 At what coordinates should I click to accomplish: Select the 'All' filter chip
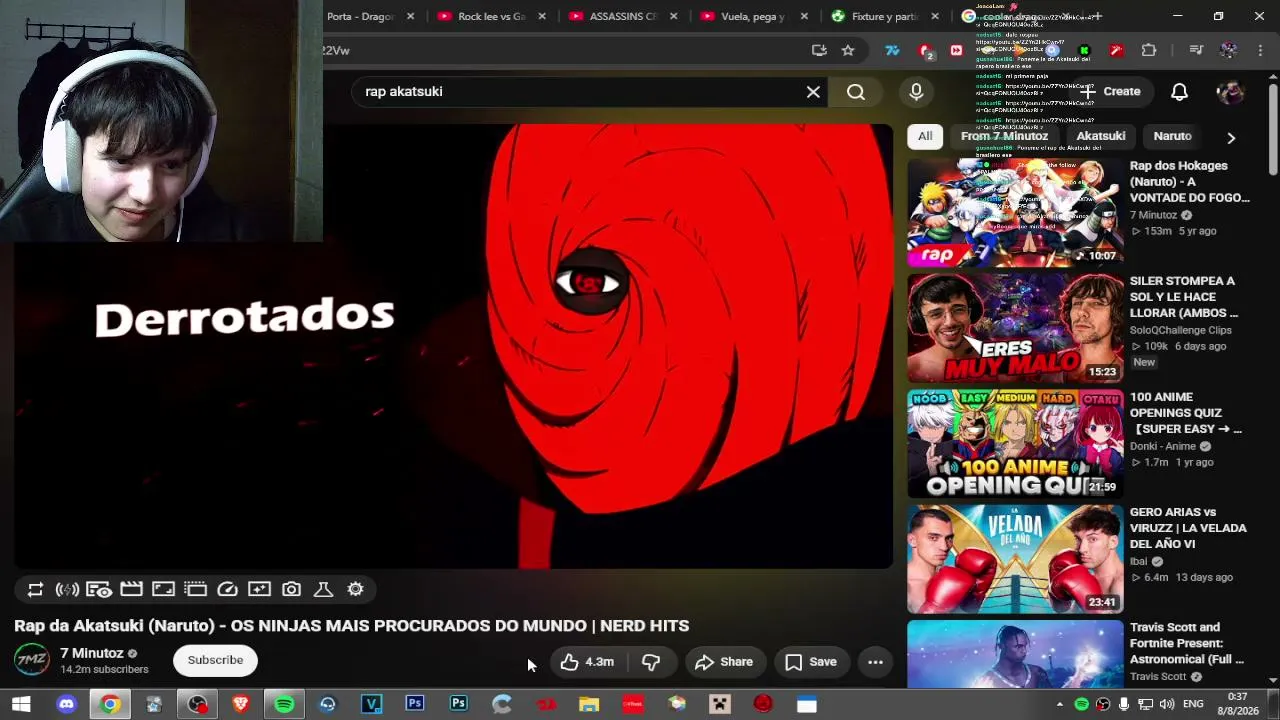pos(925,136)
